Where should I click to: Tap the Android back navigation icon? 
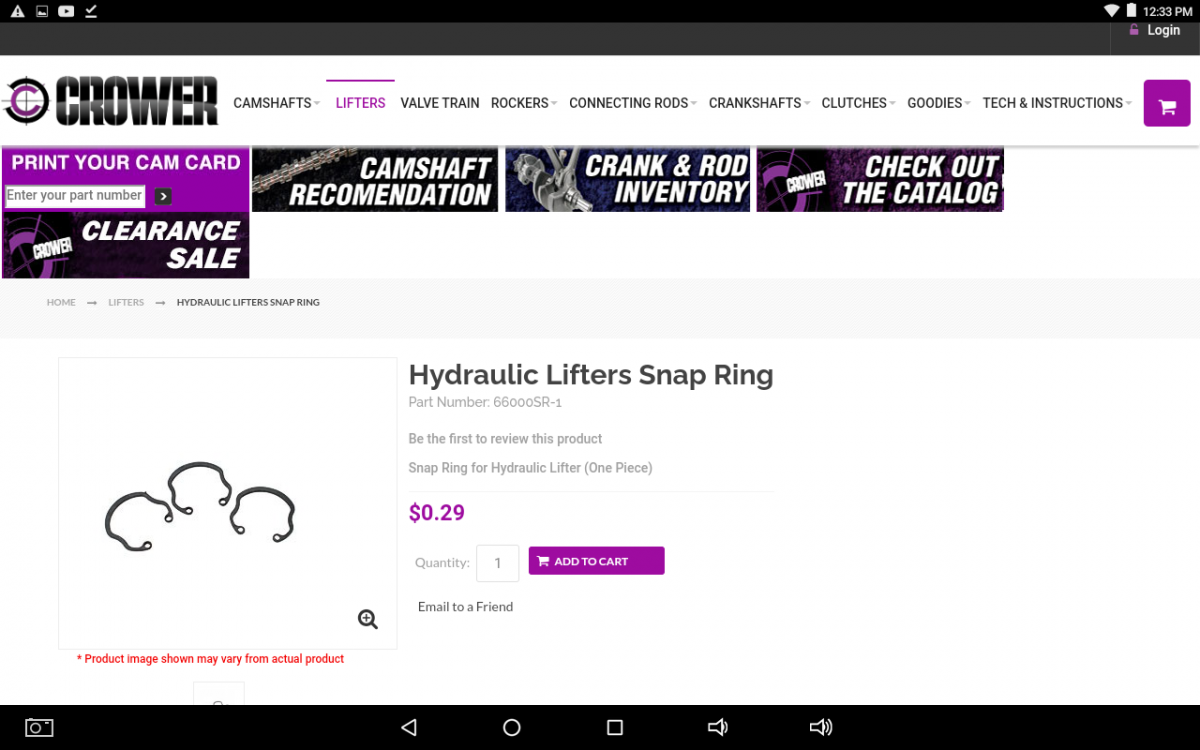[x=408, y=727]
